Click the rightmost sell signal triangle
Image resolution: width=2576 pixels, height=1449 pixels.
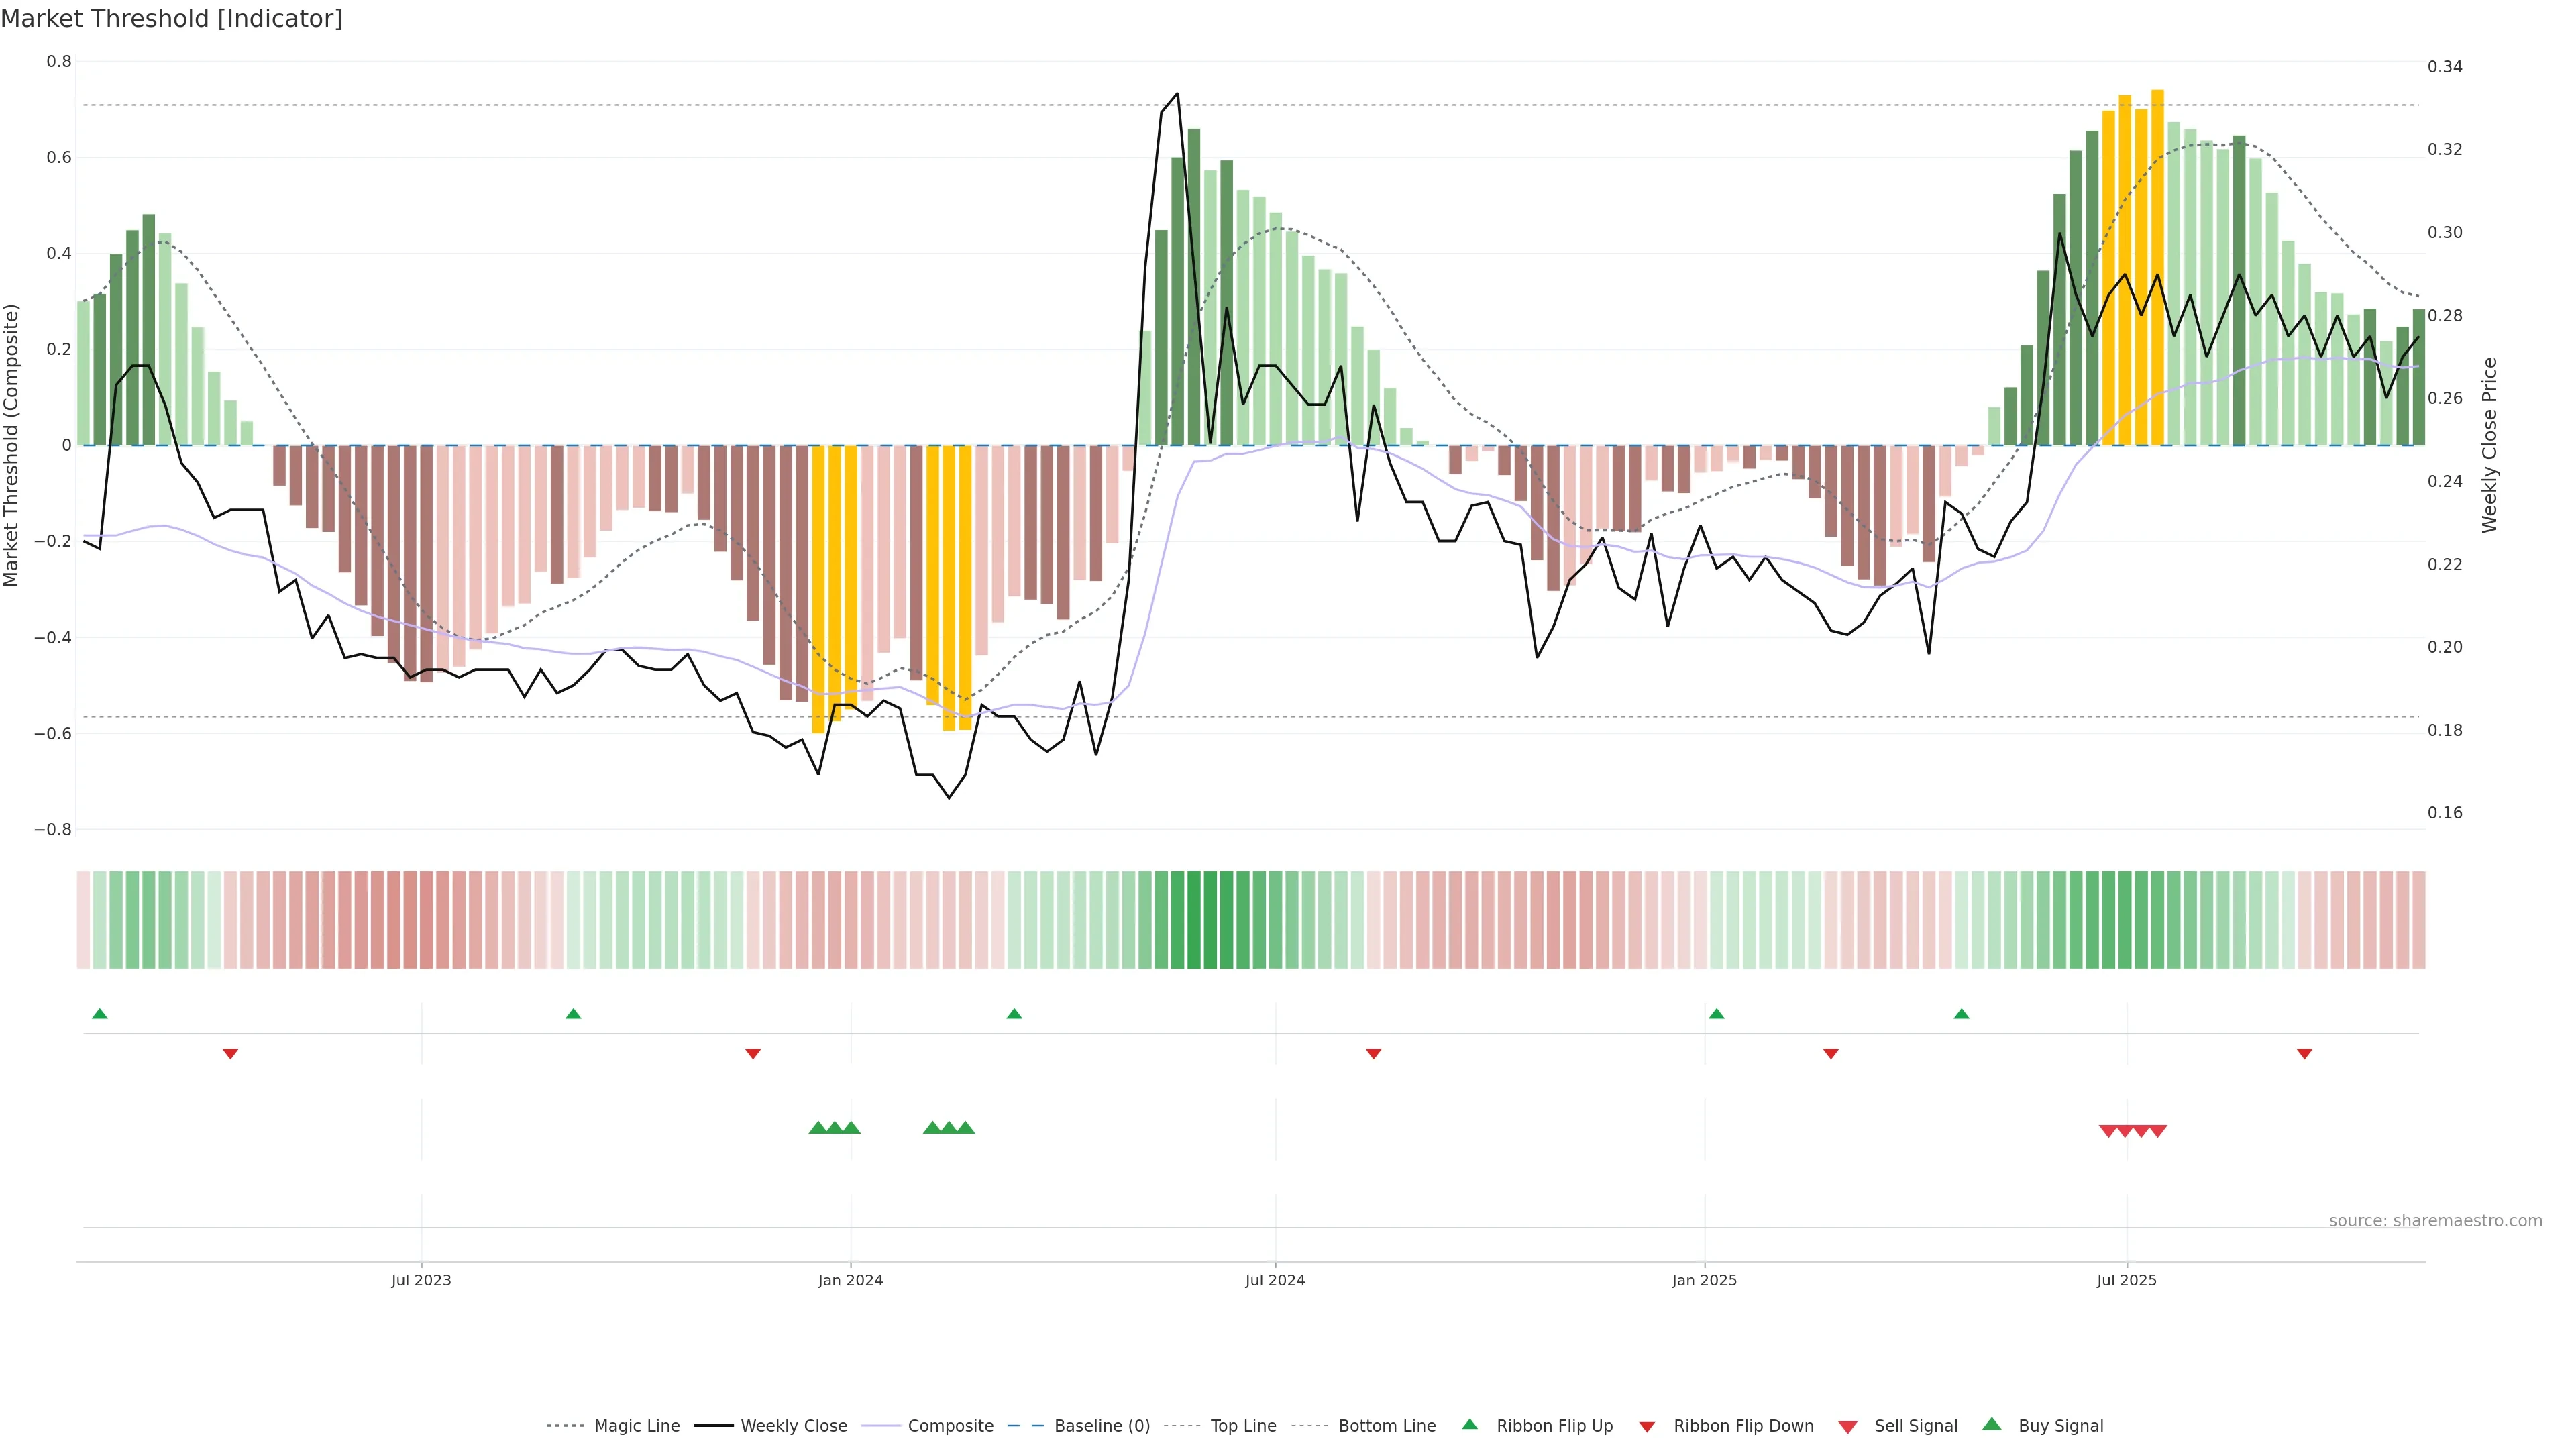(x=2158, y=1131)
